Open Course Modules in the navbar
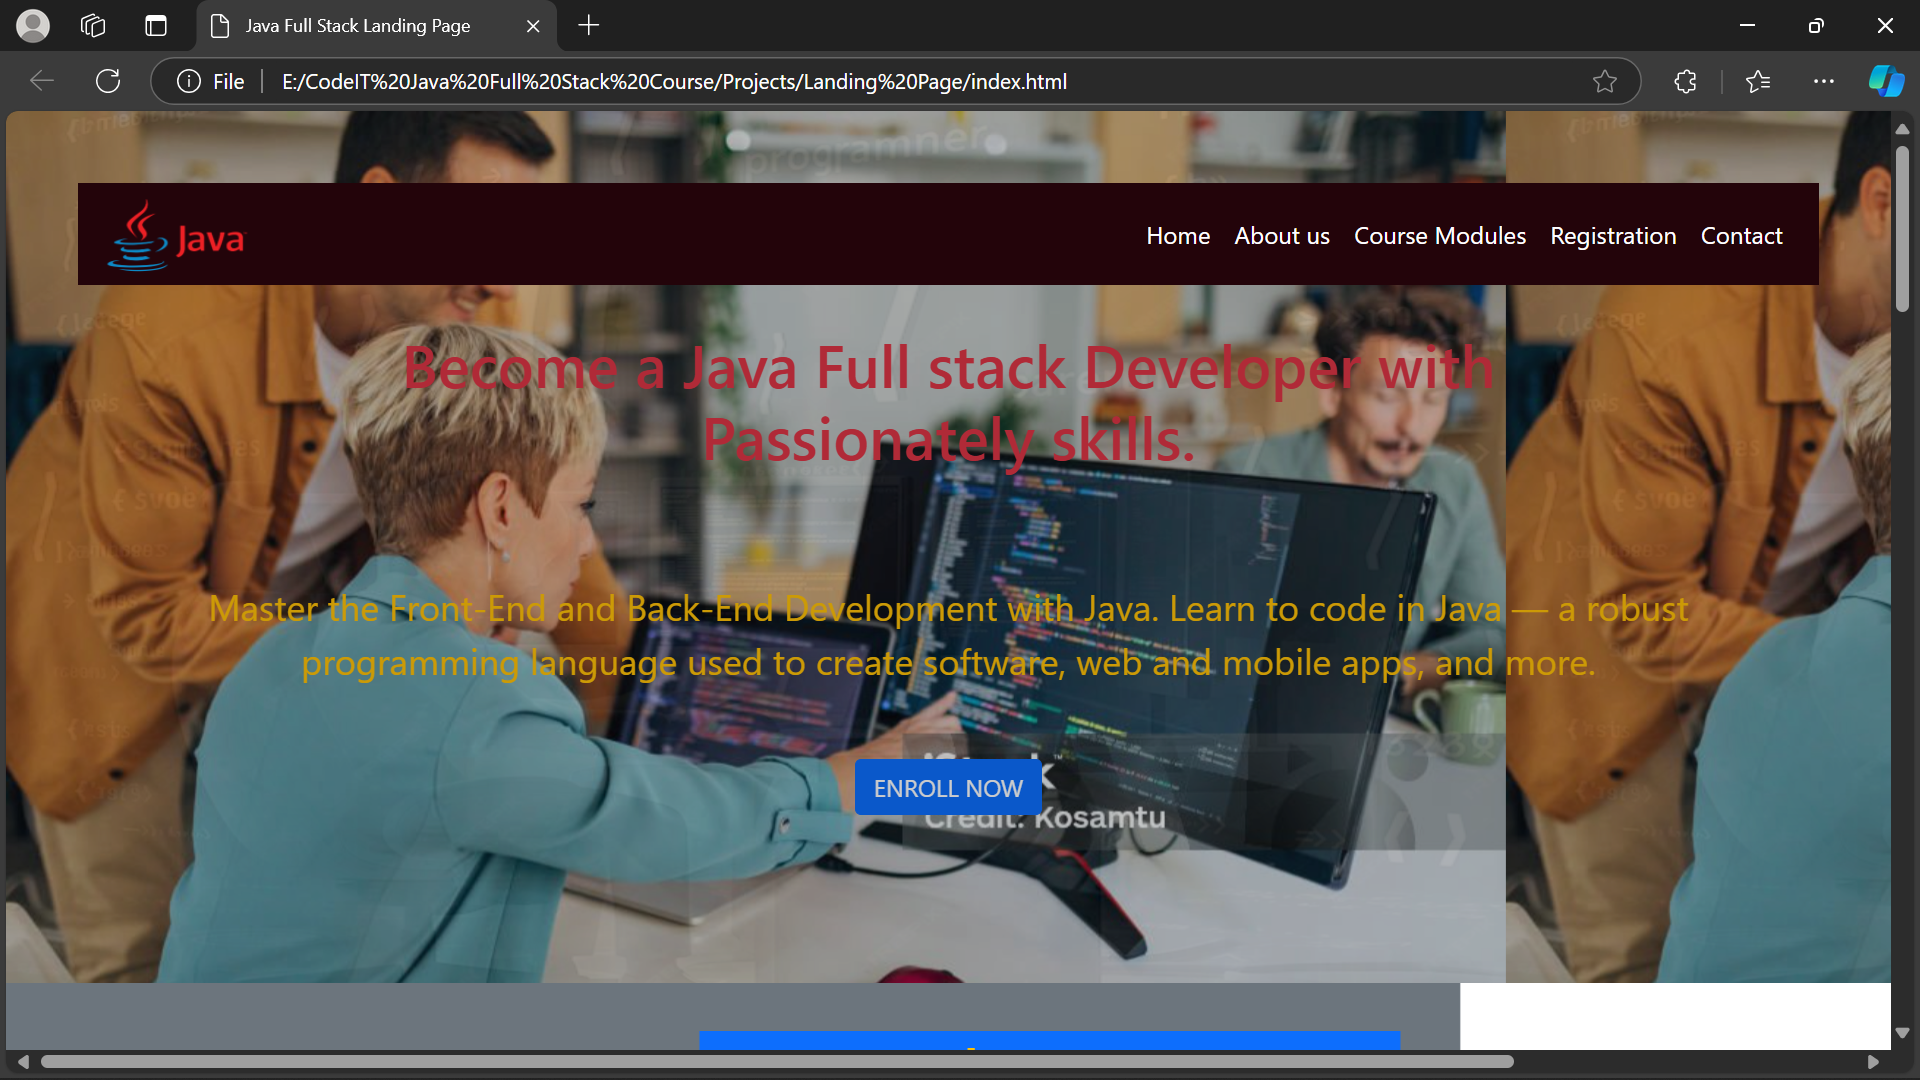 click(x=1440, y=236)
